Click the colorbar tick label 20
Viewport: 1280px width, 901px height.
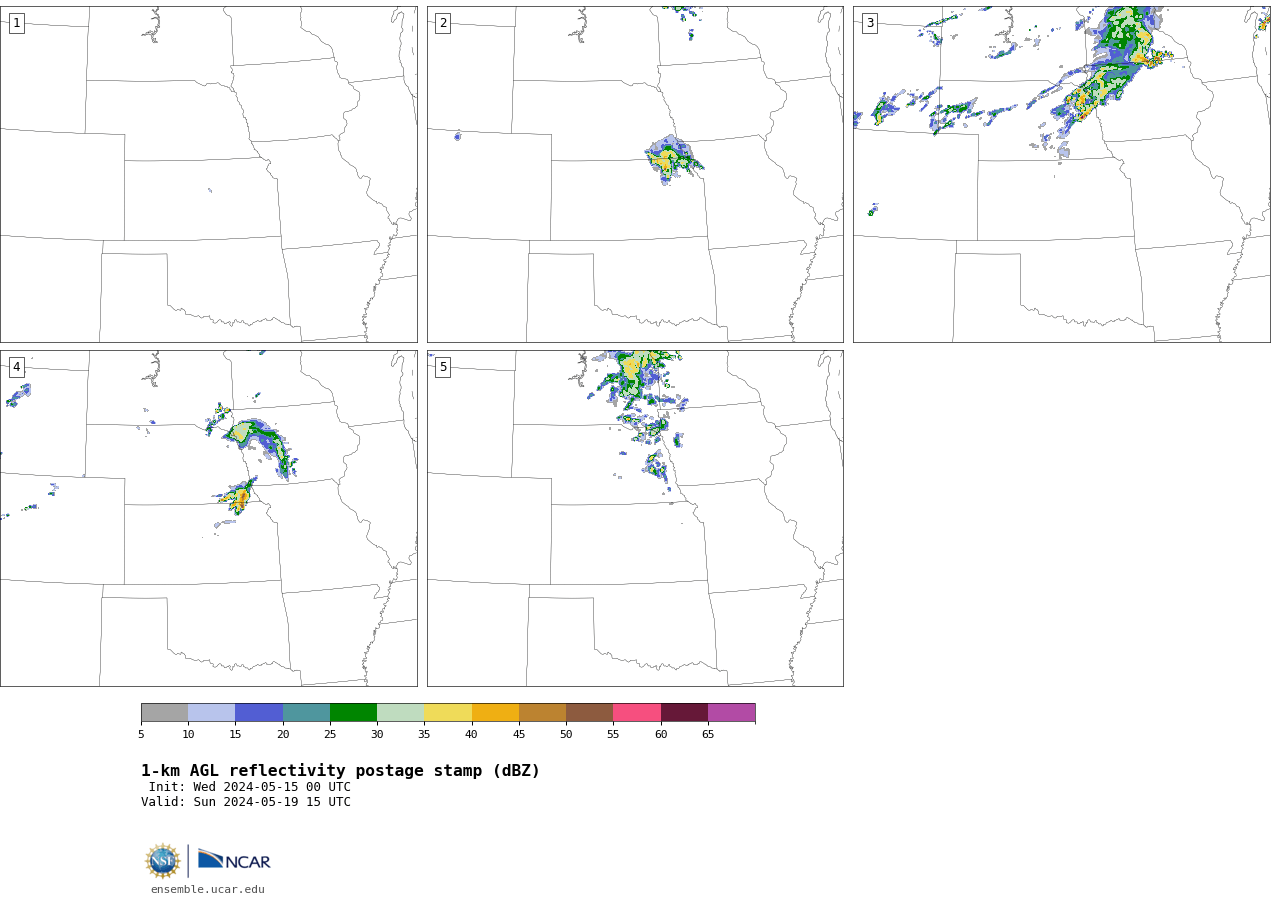coord(283,734)
